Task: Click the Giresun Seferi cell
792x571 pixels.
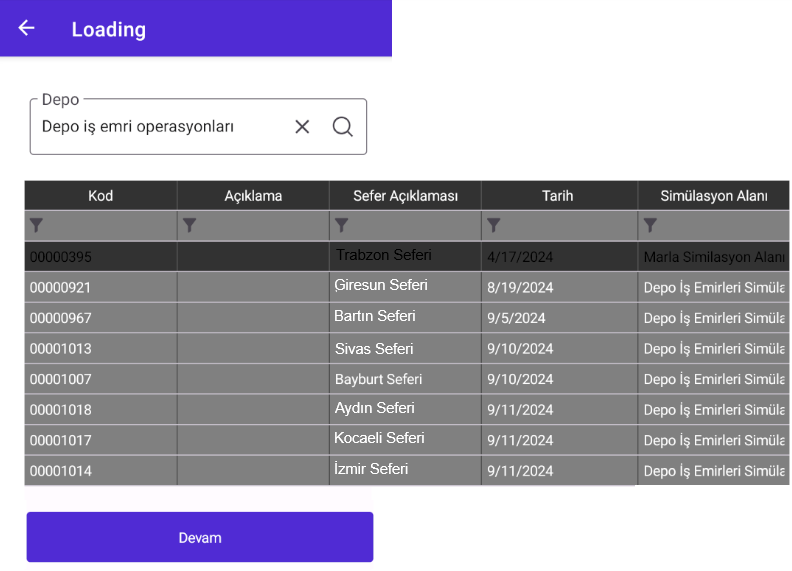Action: 405,288
